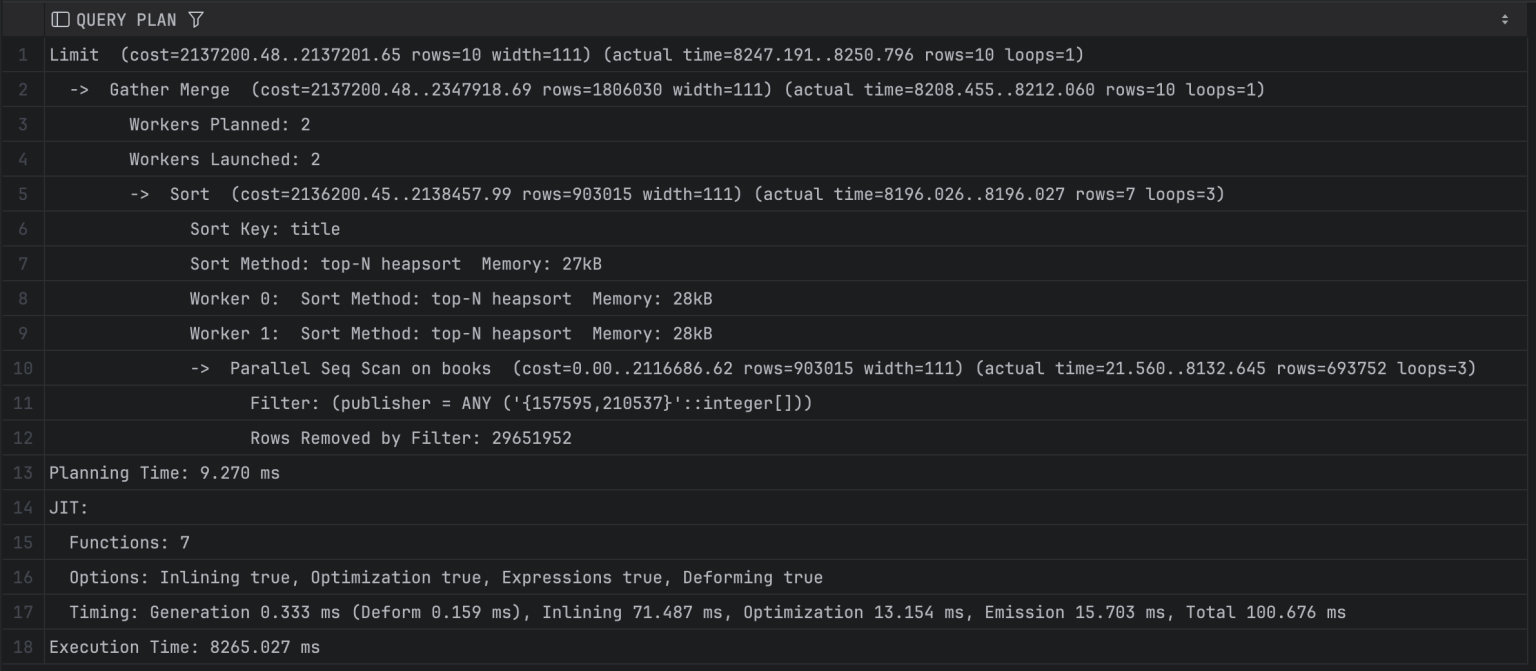Click the column icon beside QUERY PLAN
Image resolution: width=1536 pixels, height=671 pixels.
point(60,20)
